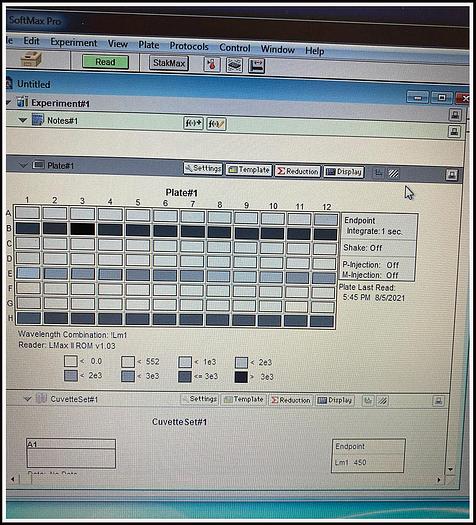Click the A1 cuvette box in CuvetteSet#1
The image size is (476, 525).
(x=71, y=454)
